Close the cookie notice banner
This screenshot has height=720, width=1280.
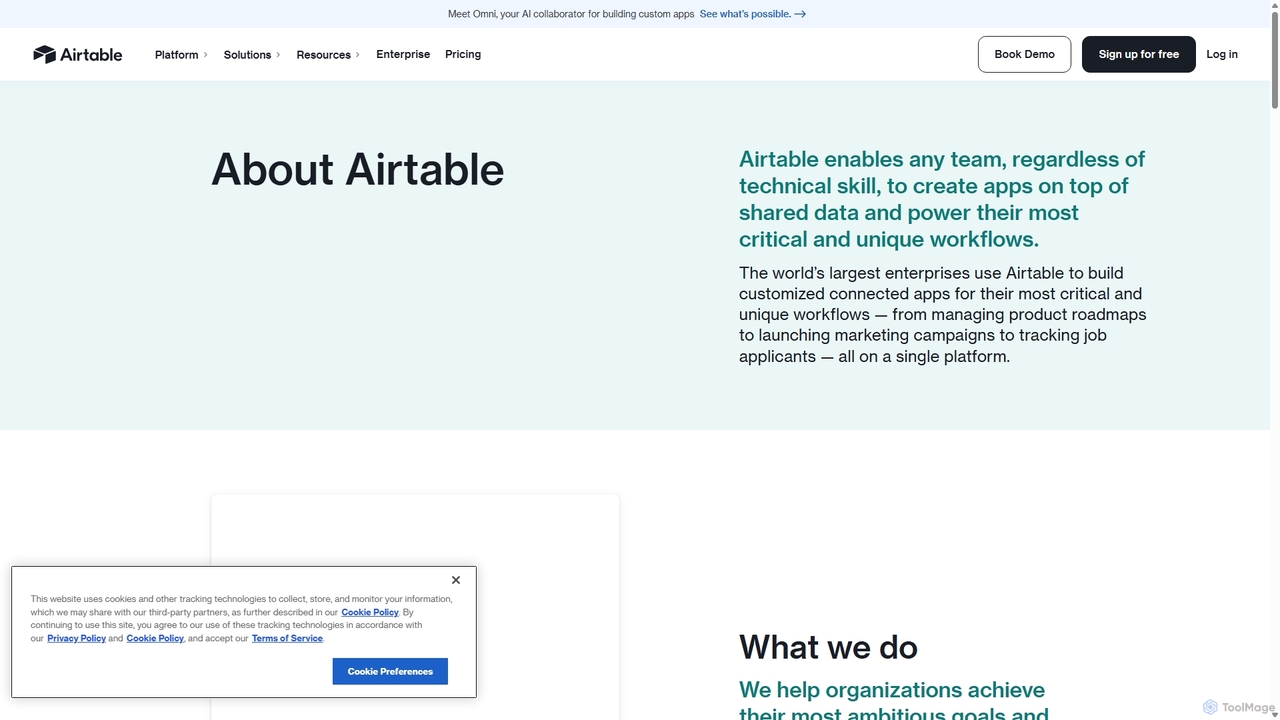(456, 580)
